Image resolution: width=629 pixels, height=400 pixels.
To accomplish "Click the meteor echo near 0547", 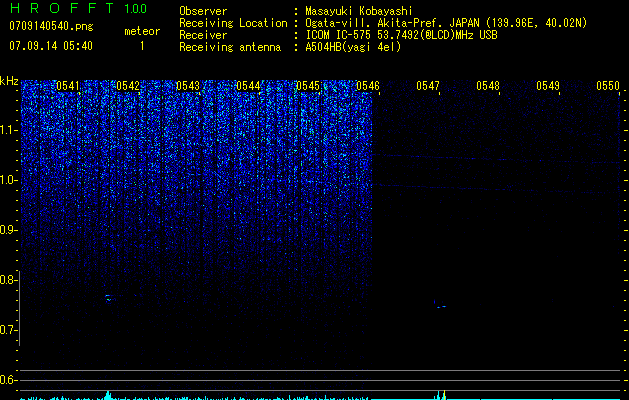I will (x=440, y=305).
